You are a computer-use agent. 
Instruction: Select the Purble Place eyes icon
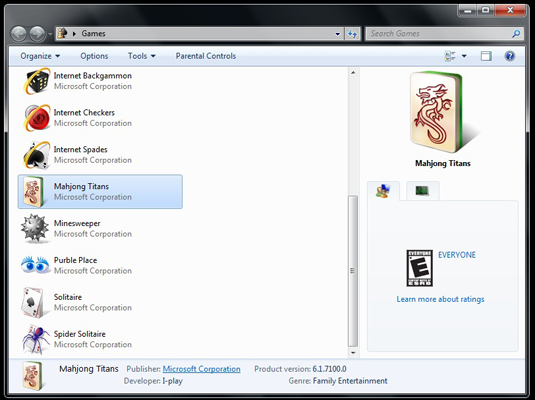35,265
